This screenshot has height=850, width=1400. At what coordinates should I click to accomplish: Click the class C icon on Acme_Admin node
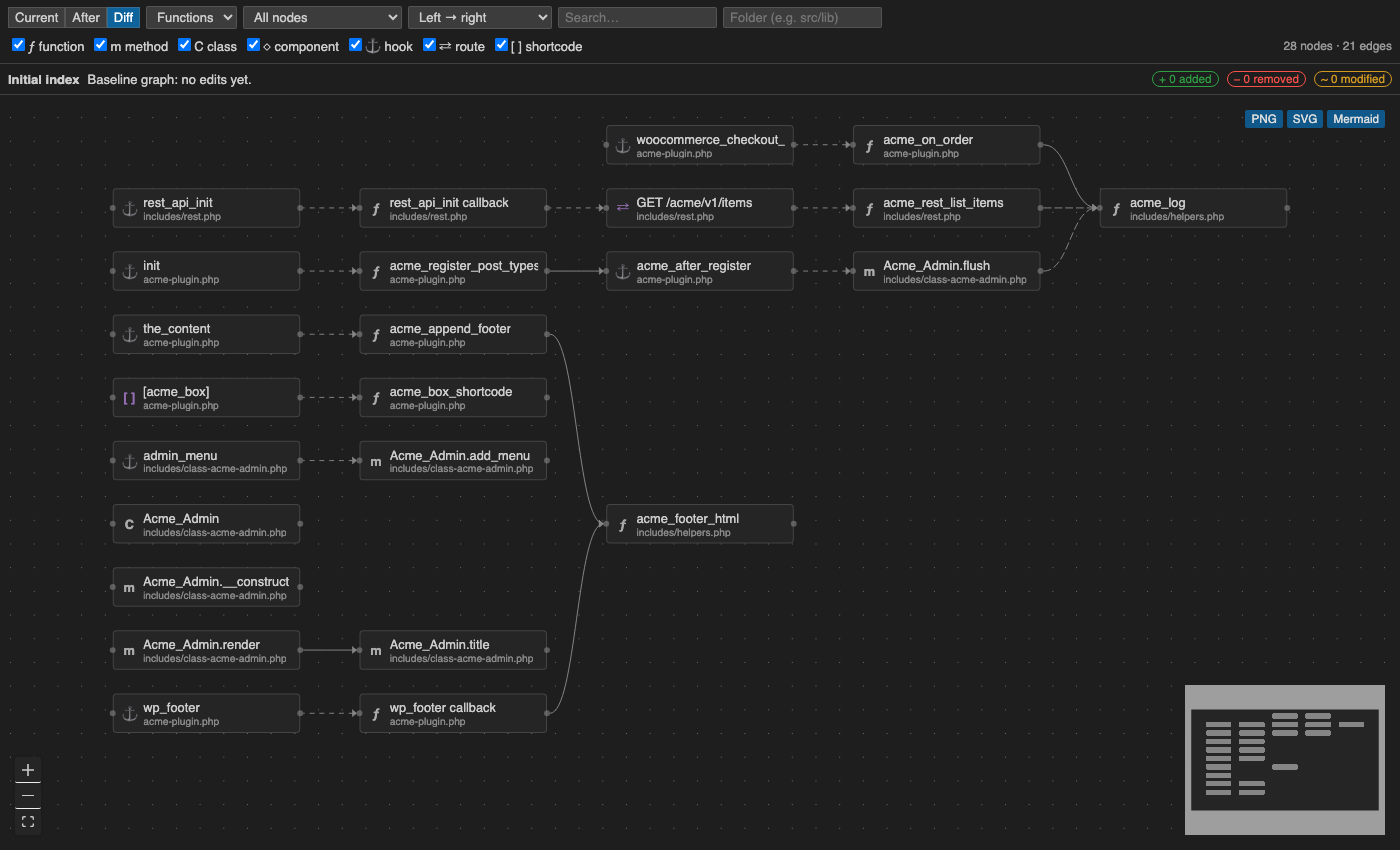pyautogui.click(x=129, y=524)
